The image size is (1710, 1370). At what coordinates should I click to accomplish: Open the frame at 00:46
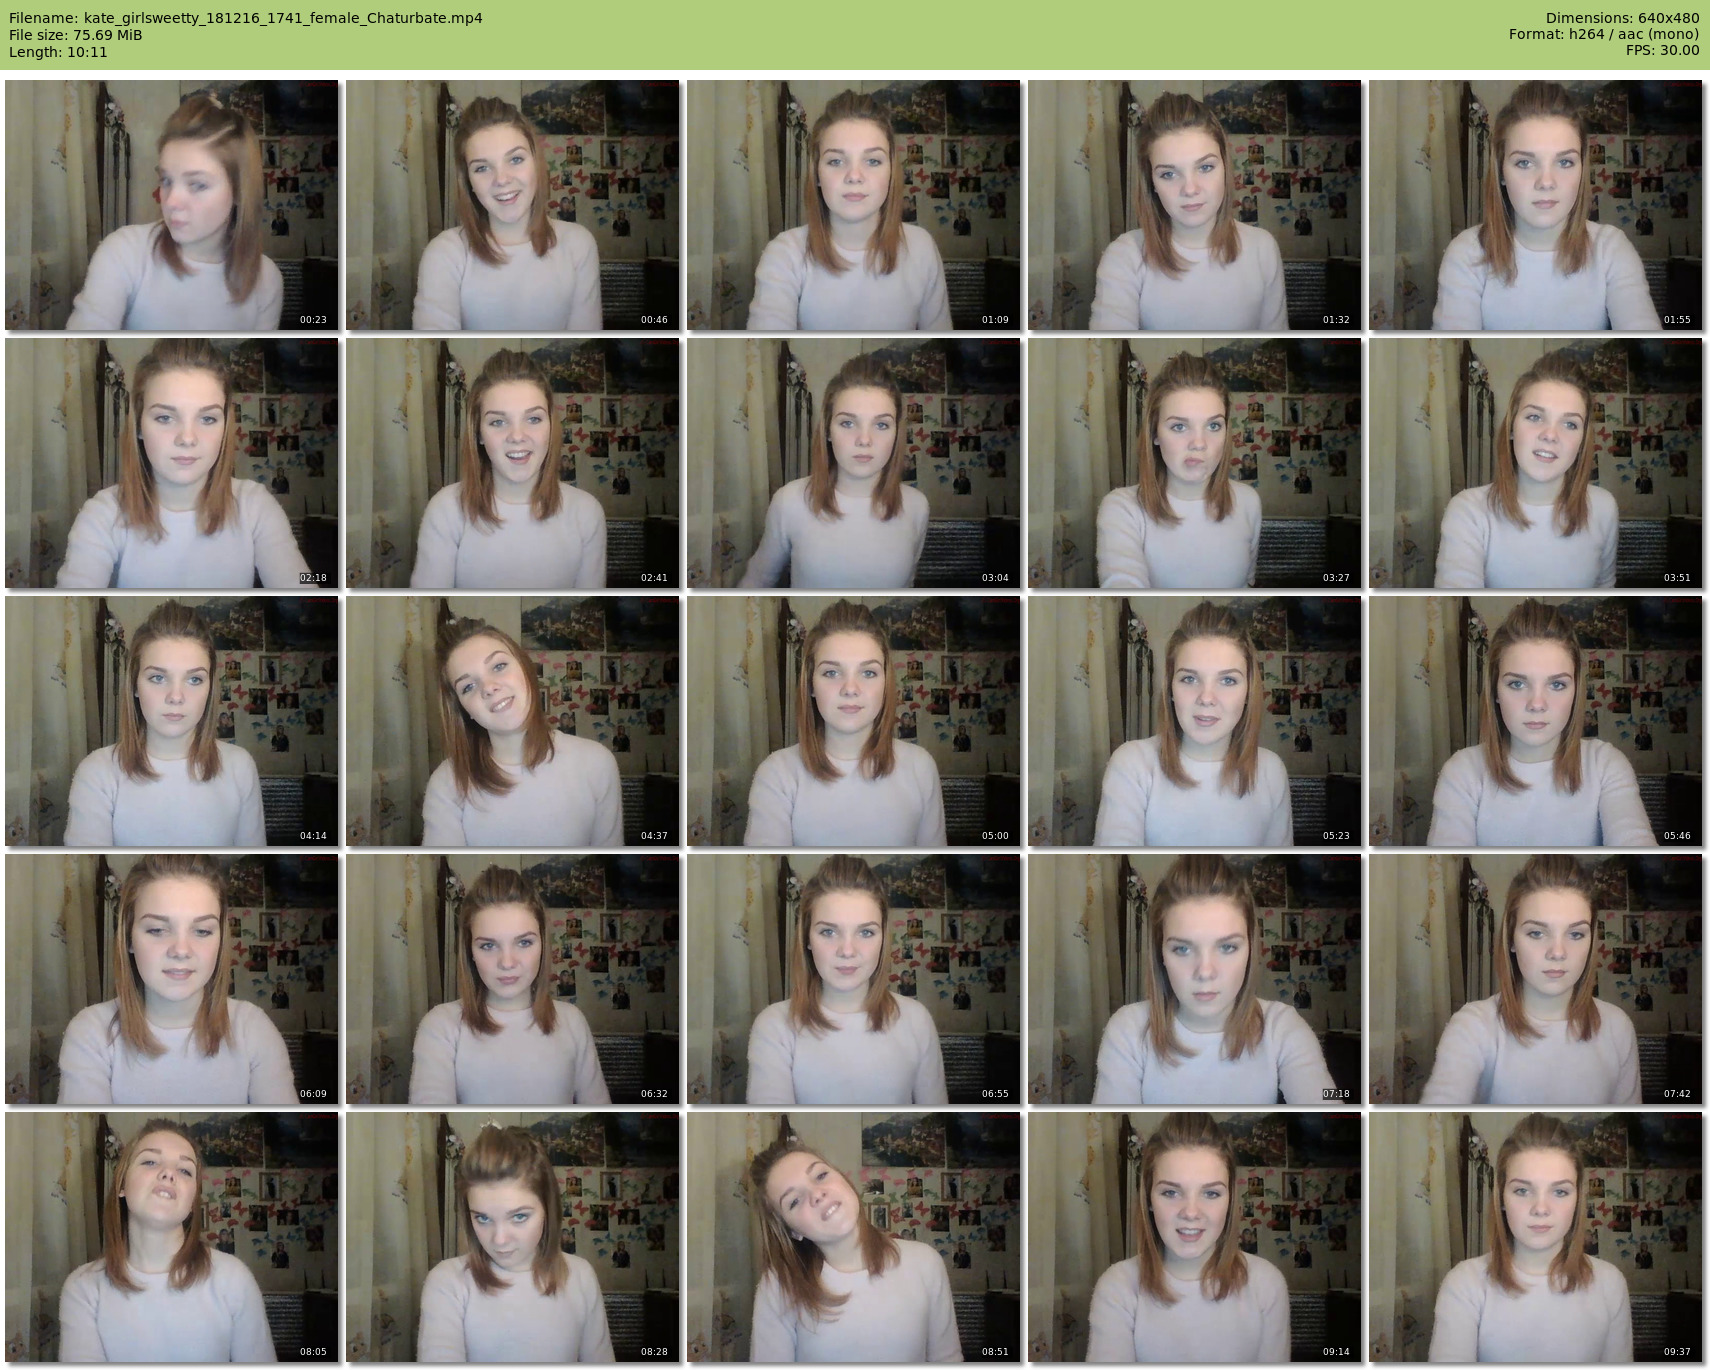[x=512, y=205]
